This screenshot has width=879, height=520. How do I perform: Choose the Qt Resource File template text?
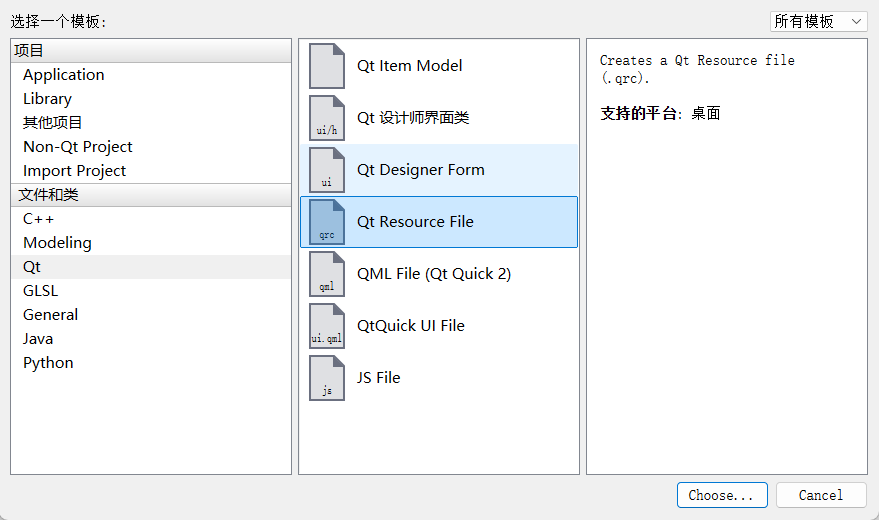click(x=415, y=222)
